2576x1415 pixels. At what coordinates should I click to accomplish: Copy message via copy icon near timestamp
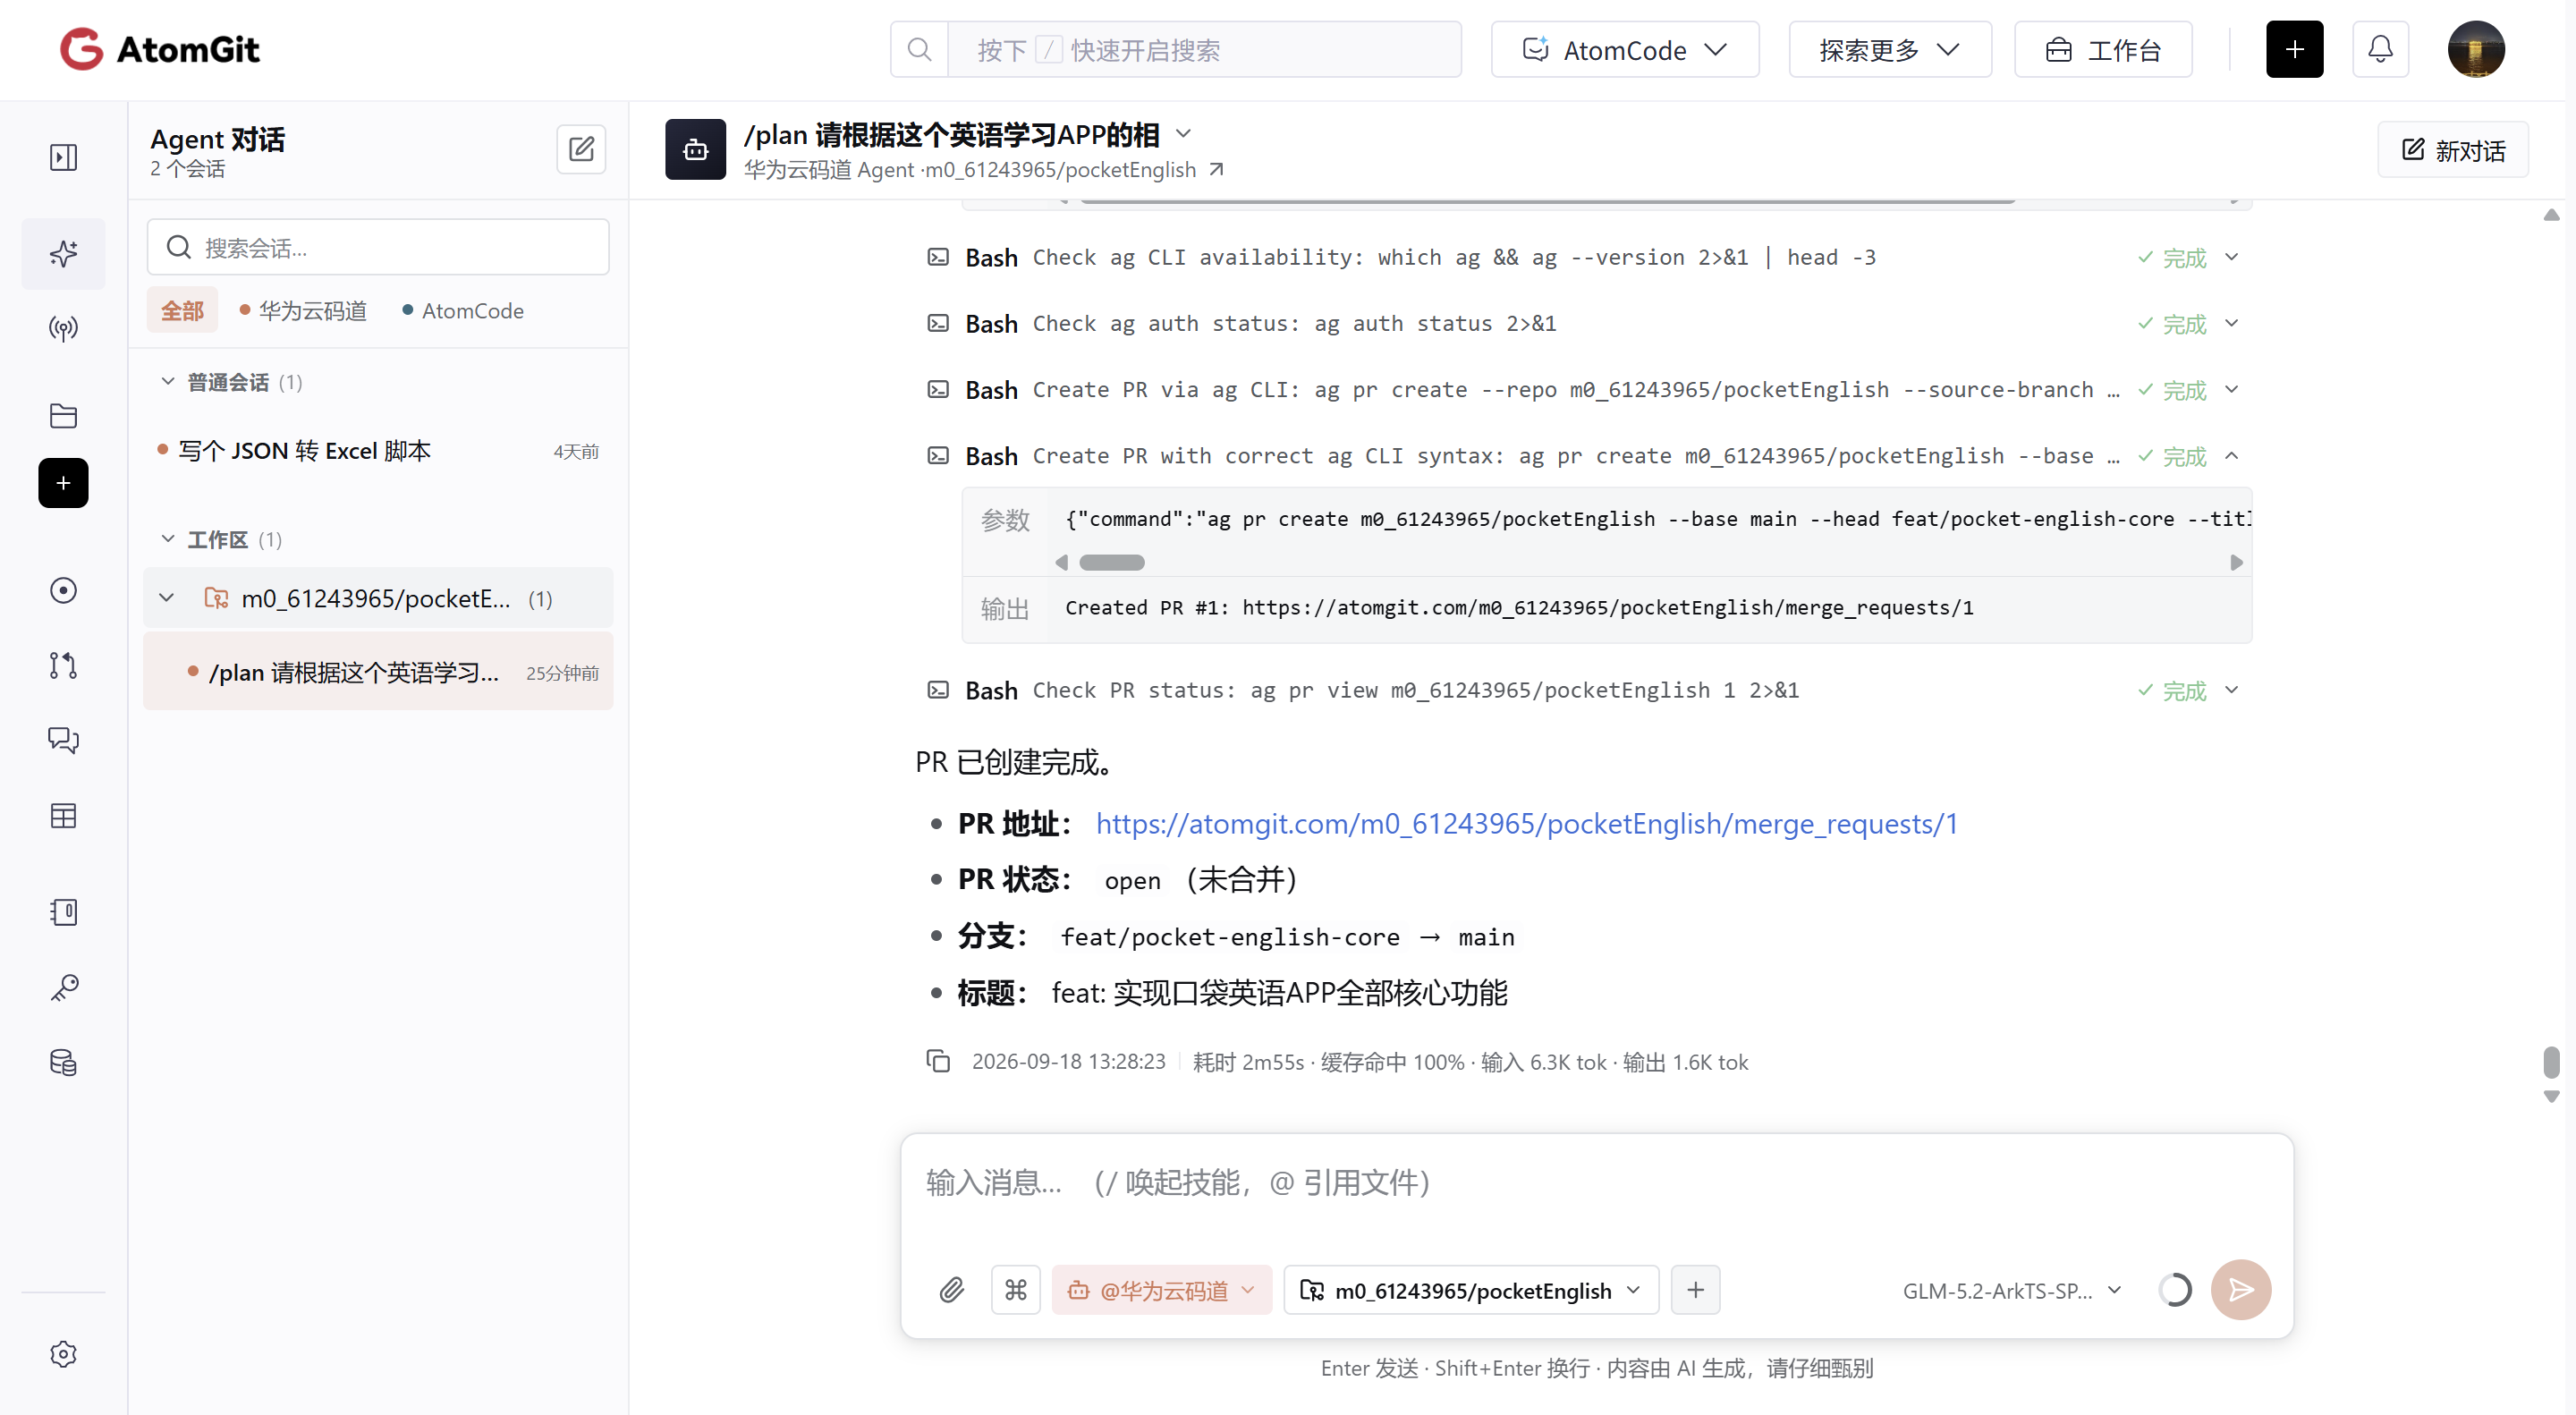point(937,1061)
